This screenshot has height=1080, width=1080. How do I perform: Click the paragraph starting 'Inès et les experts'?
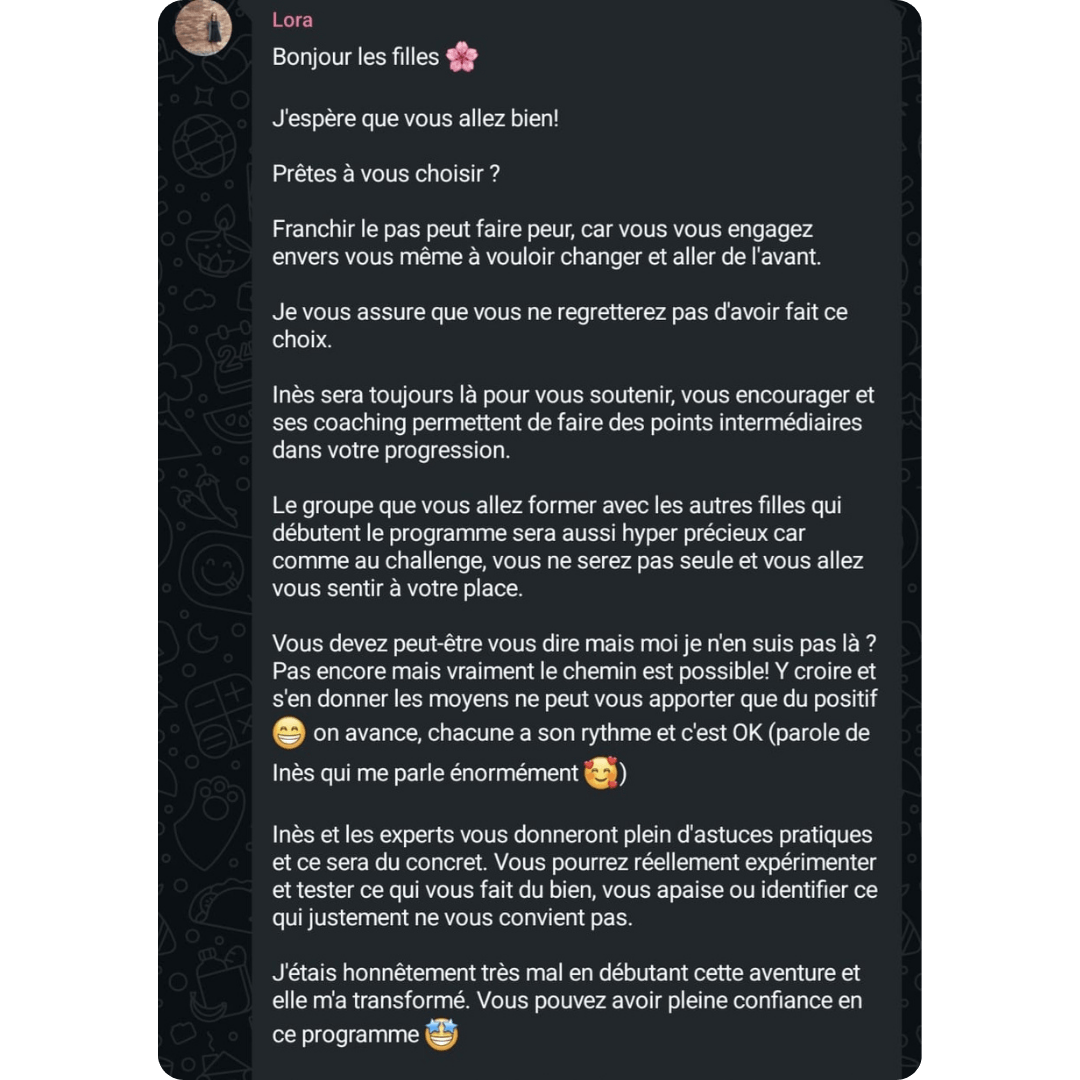tap(574, 876)
